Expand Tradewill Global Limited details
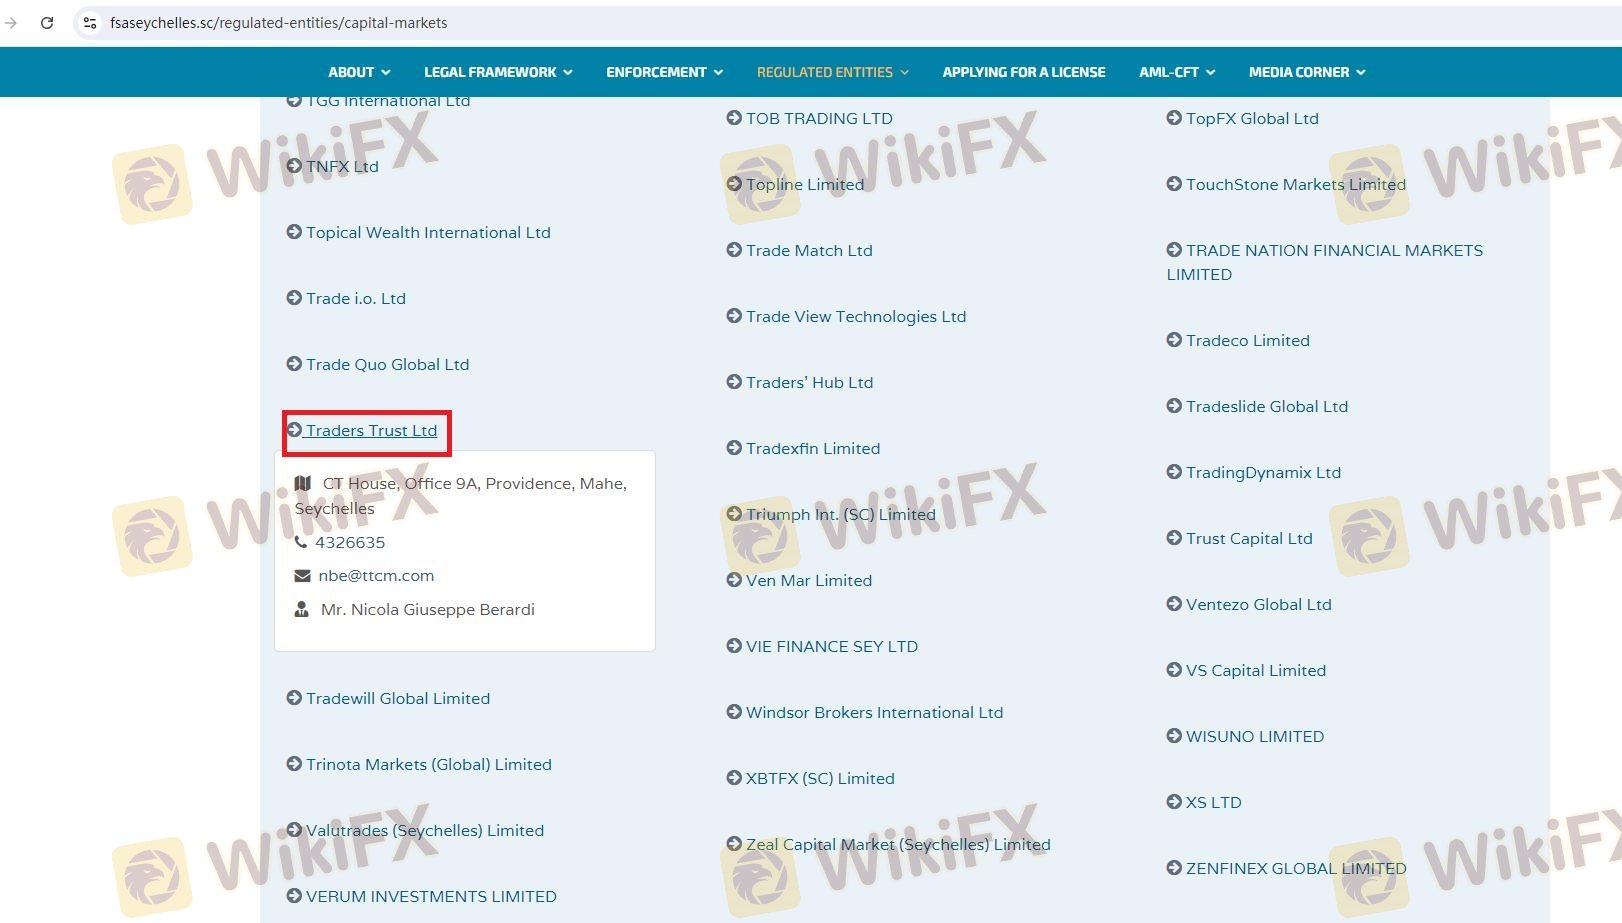Screen dimensions: 1622x923 [x=397, y=699]
